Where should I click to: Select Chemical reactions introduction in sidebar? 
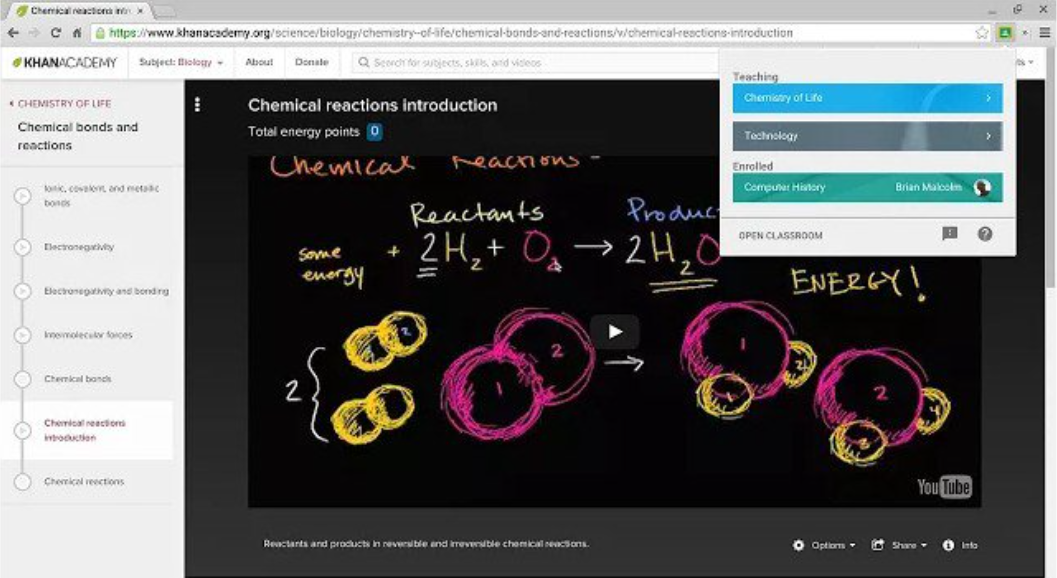[85, 430]
